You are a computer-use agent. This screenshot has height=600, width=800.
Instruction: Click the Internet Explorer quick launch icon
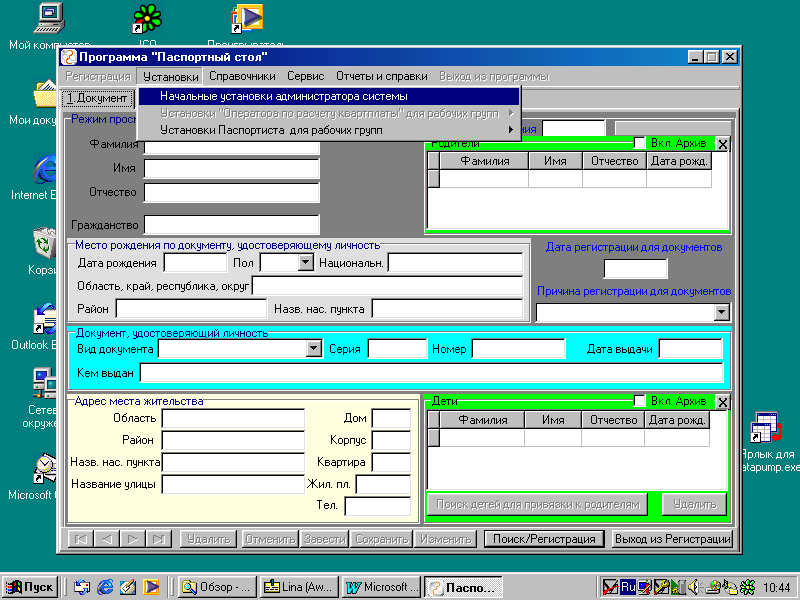[105, 587]
